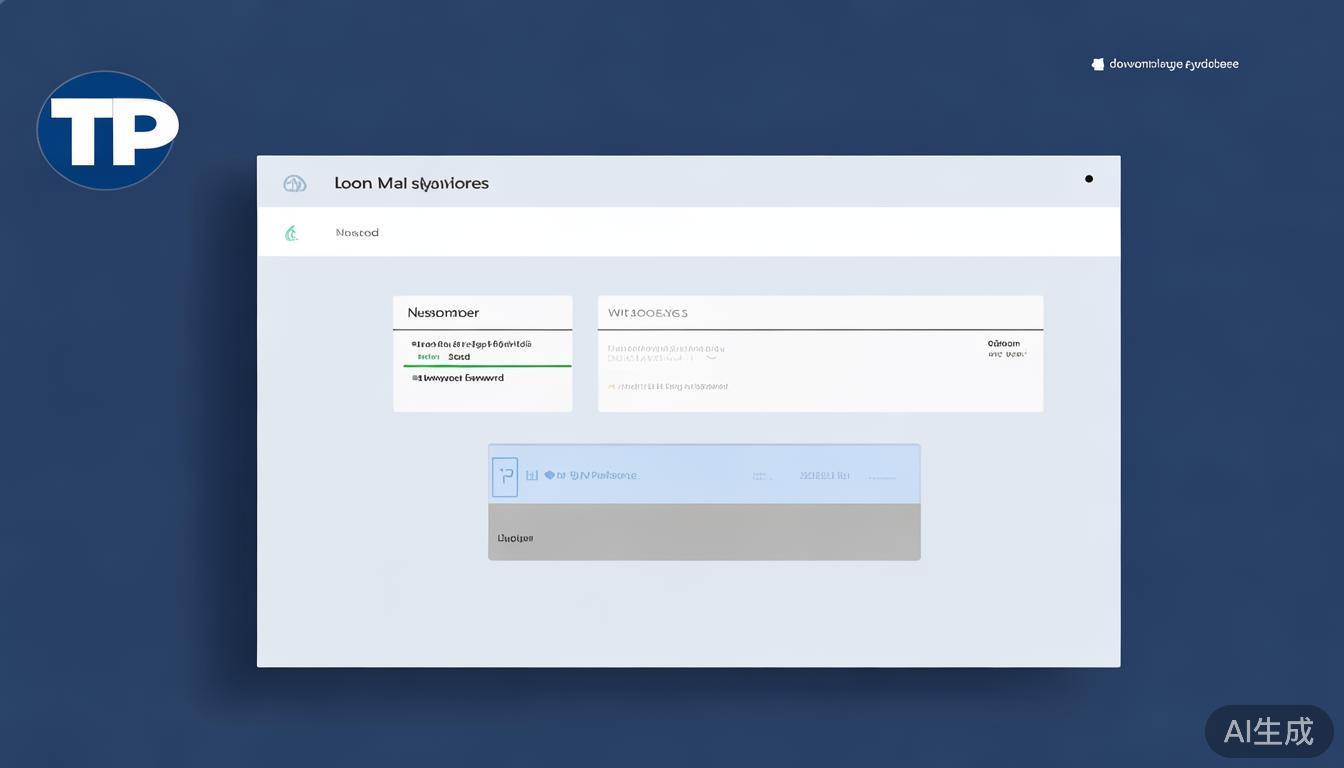1344x768 pixels.
Task: Expand the small chevron in the right panel
Action: point(711,356)
